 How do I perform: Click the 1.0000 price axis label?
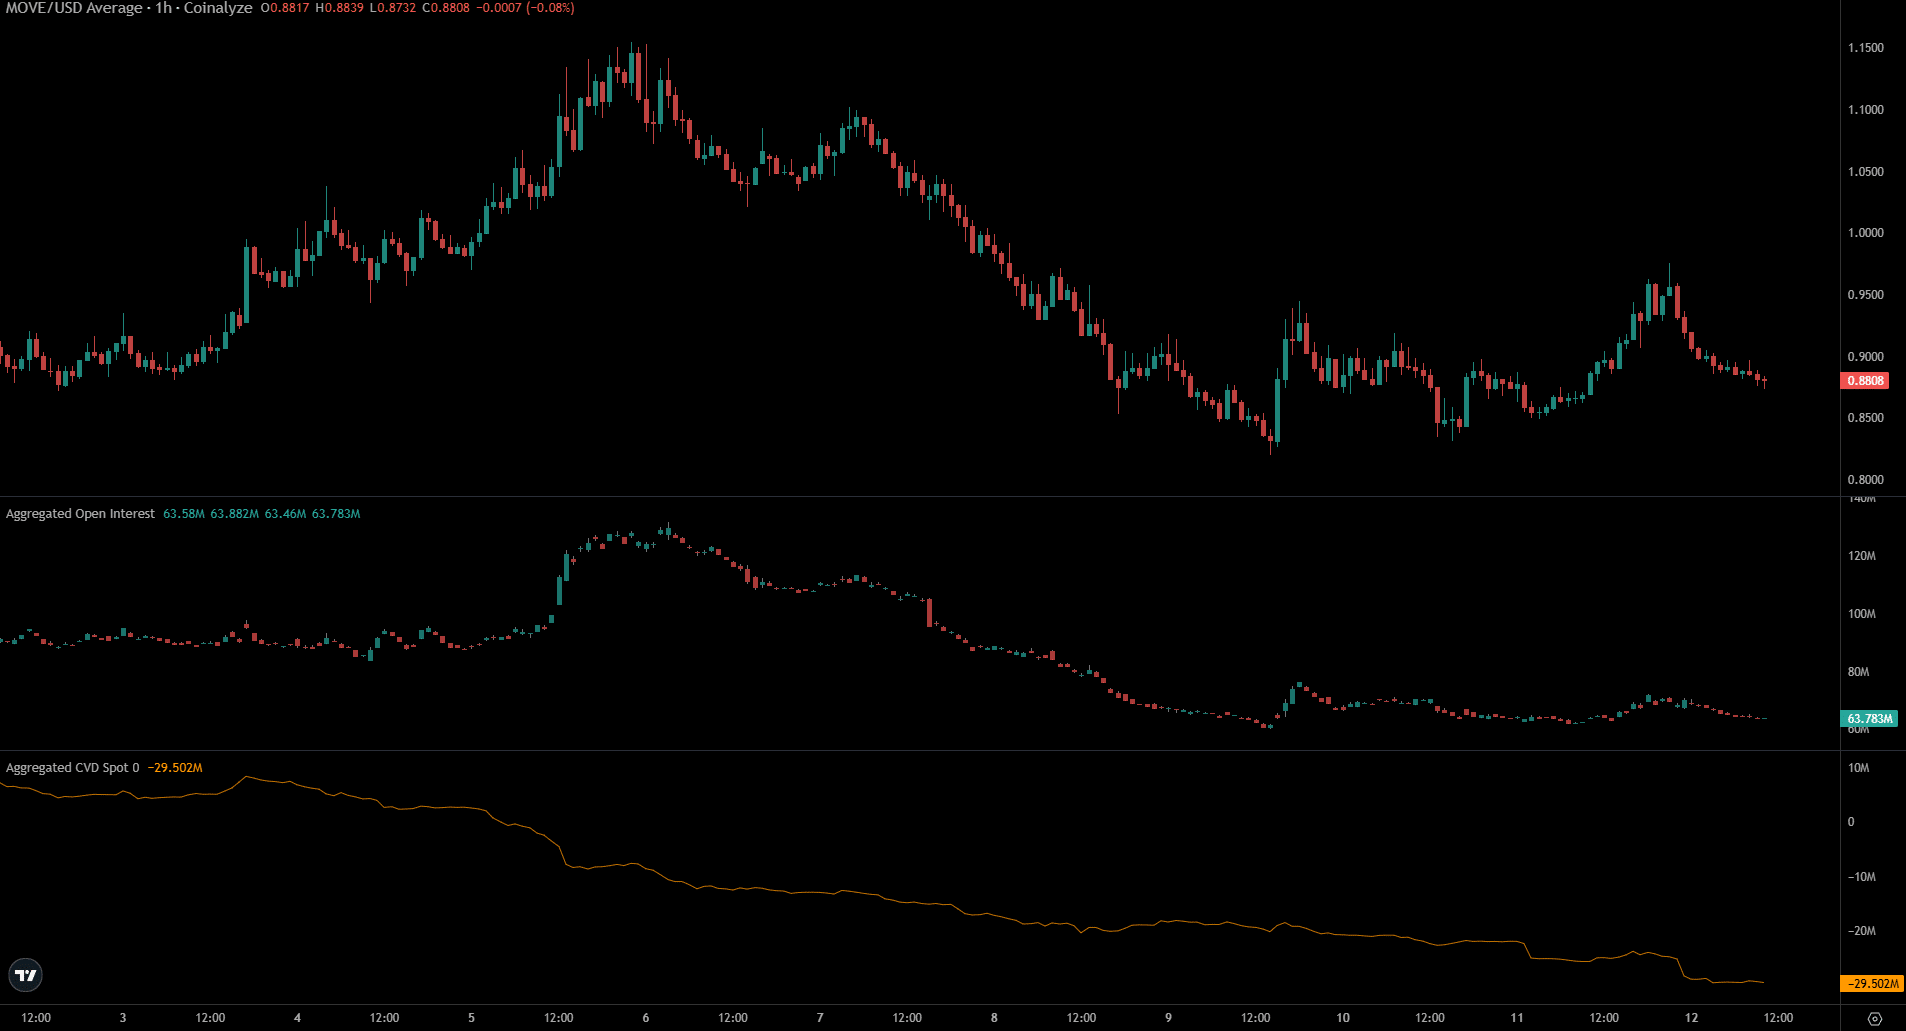tap(1865, 233)
